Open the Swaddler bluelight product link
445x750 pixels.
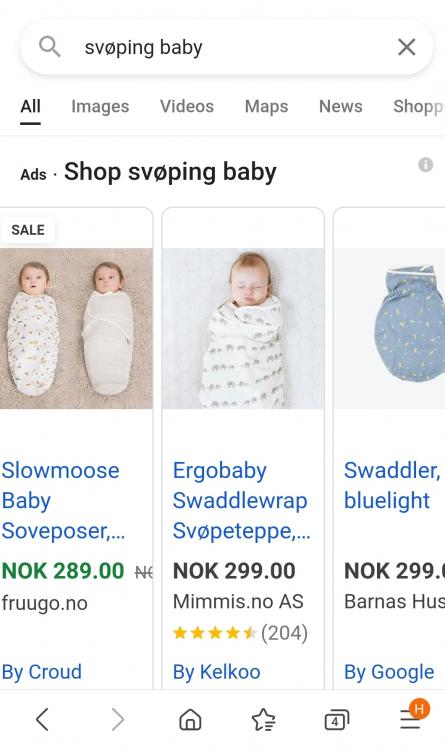(393, 485)
